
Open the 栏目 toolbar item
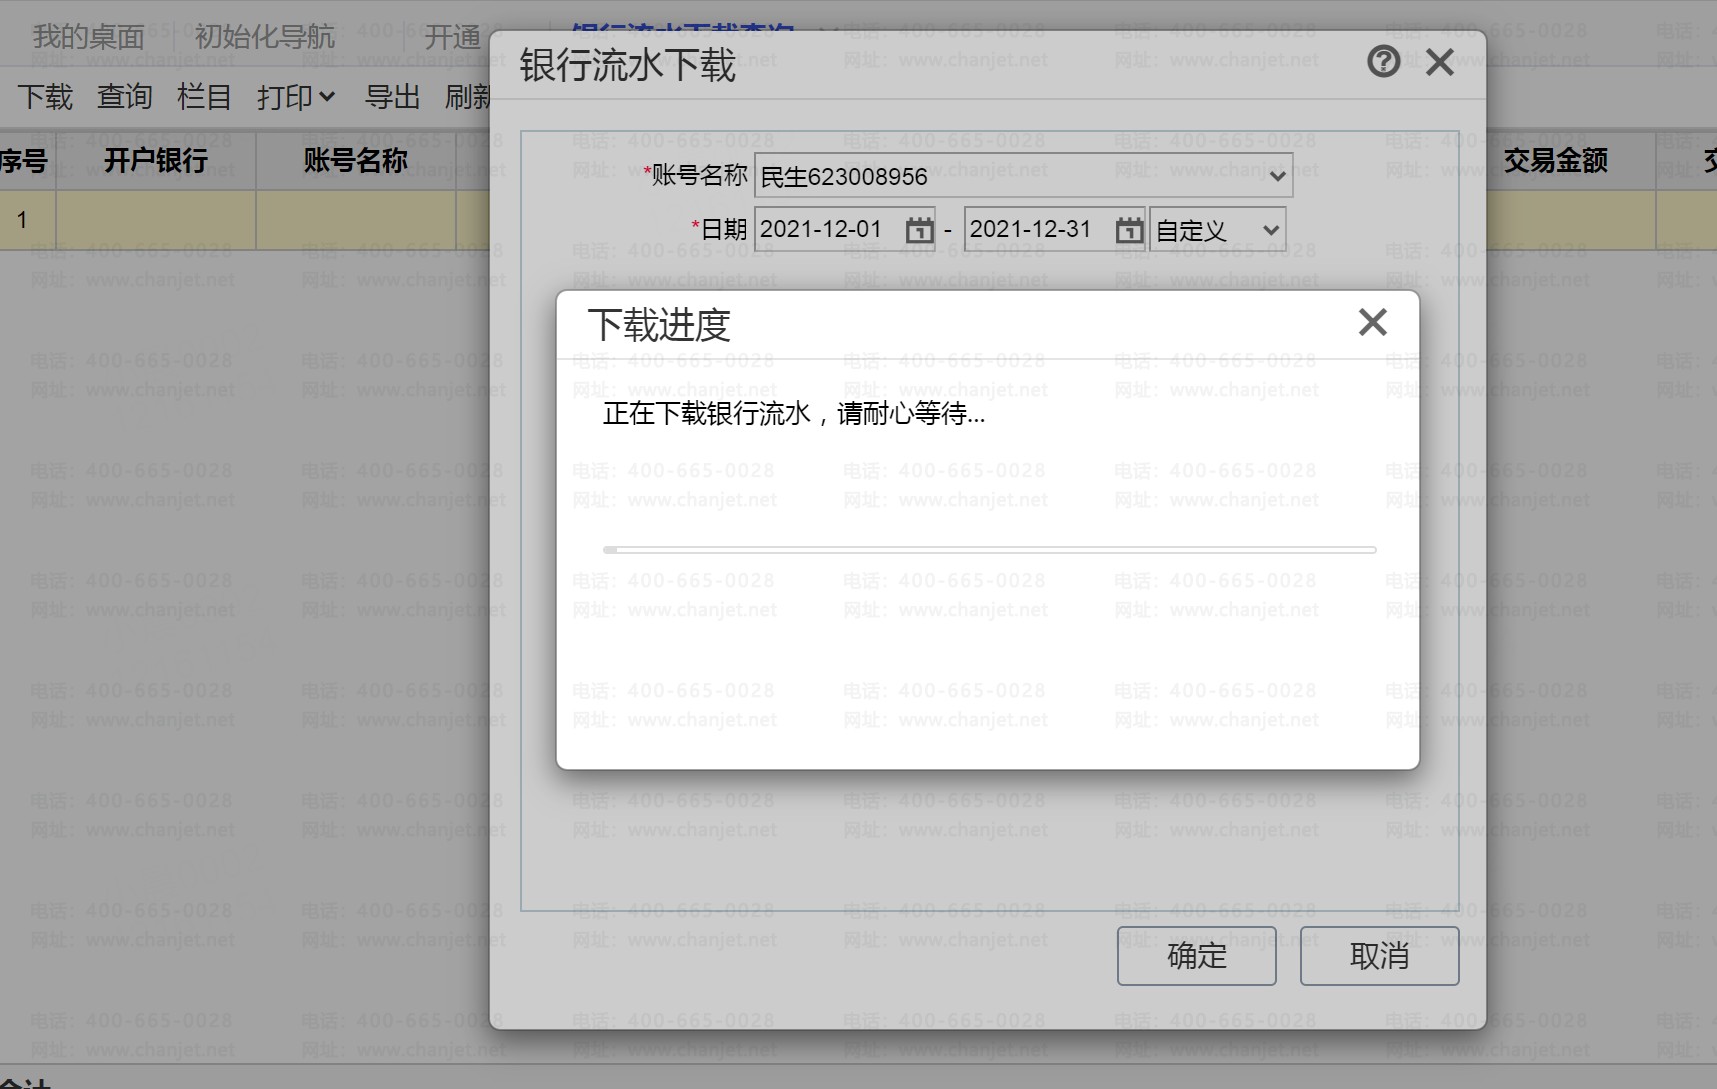click(x=204, y=97)
